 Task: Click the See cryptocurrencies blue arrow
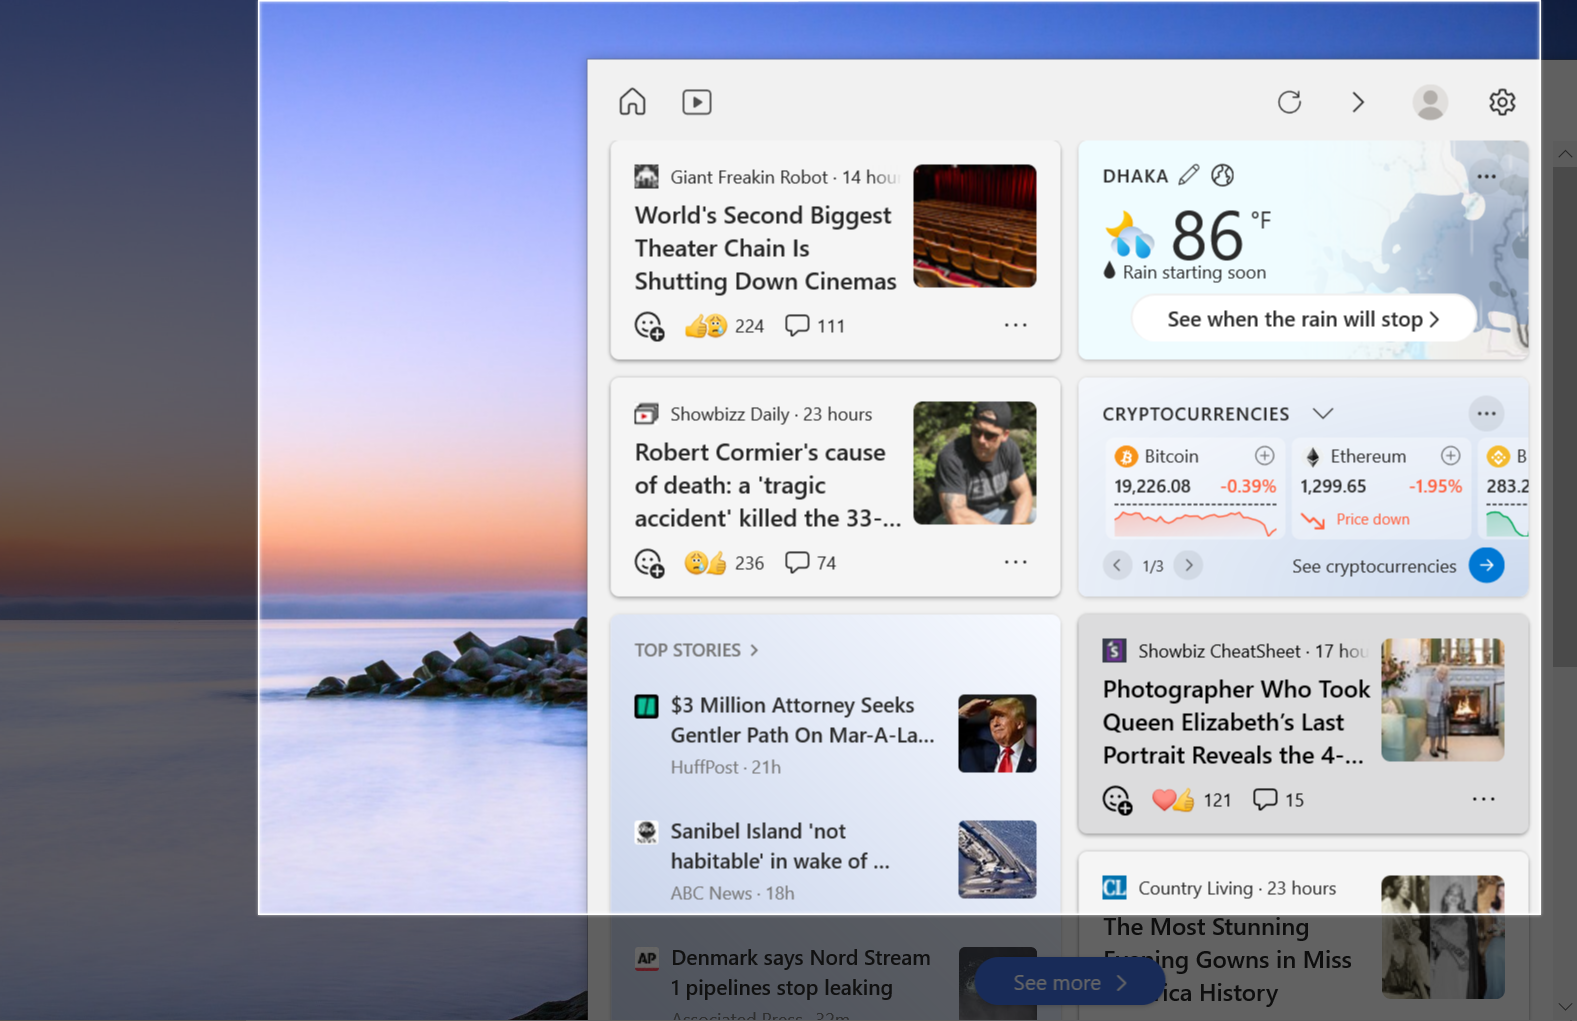point(1487,565)
